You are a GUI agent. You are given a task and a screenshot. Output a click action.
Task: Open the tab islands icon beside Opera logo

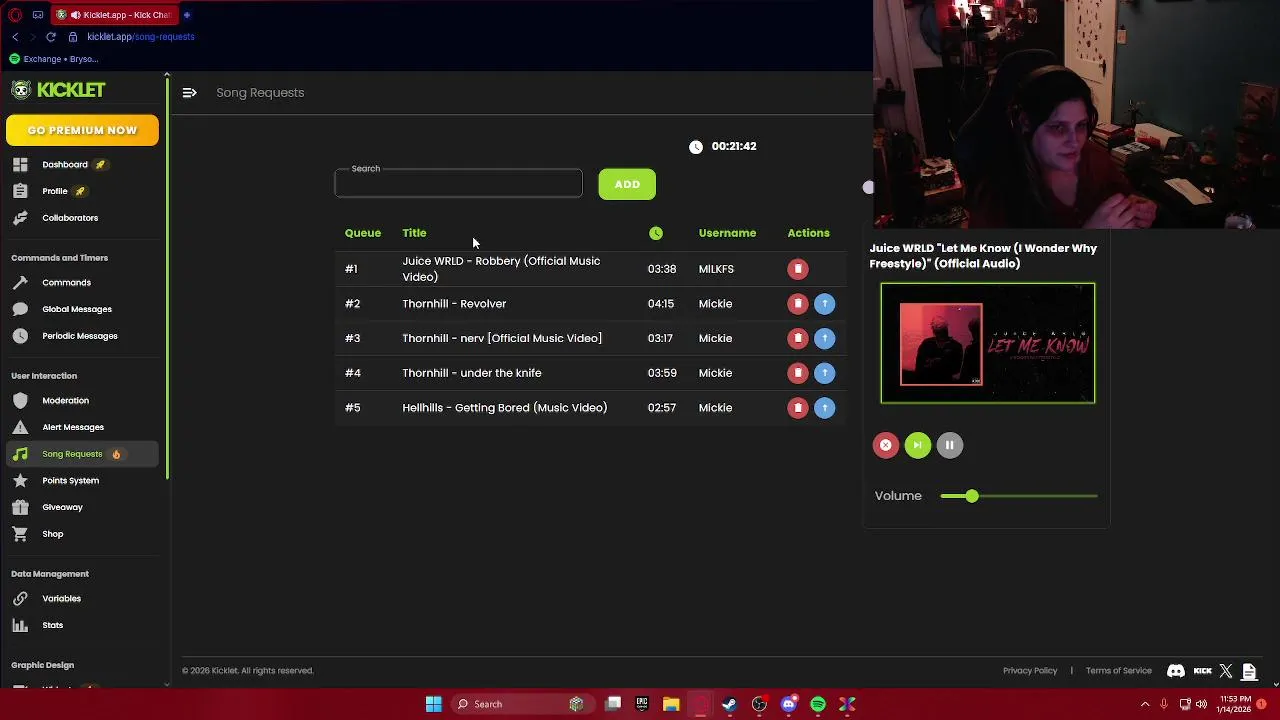[38, 15]
